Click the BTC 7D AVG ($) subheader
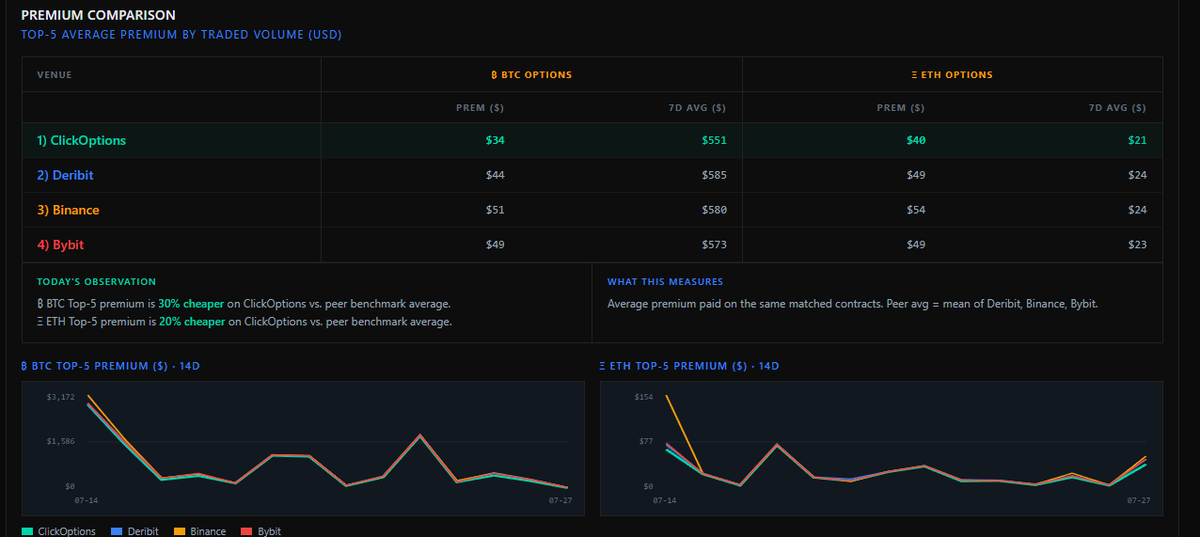The image size is (1200, 537). coord(698,108)
